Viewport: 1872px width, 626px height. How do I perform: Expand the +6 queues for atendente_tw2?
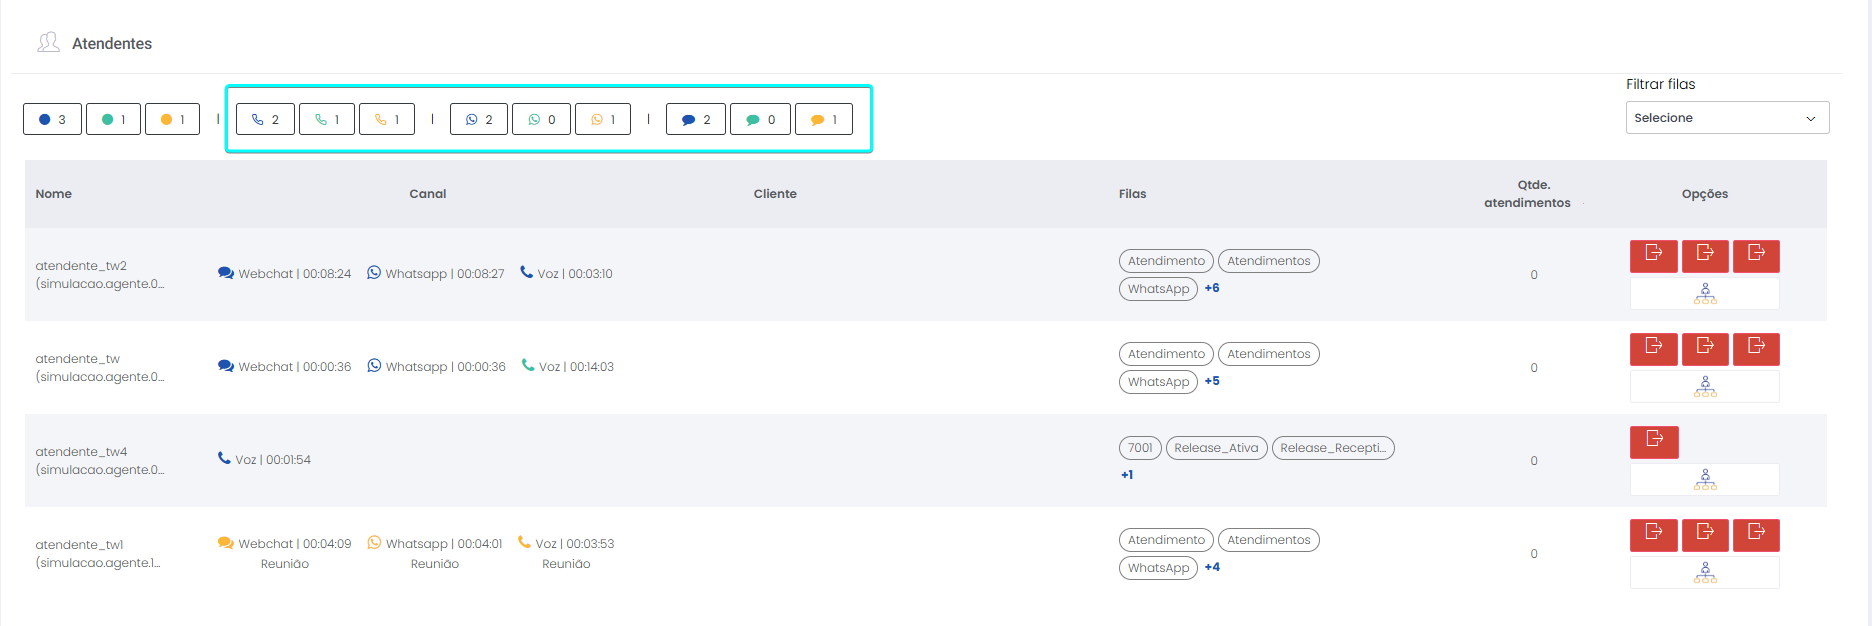click(1212, 288)
